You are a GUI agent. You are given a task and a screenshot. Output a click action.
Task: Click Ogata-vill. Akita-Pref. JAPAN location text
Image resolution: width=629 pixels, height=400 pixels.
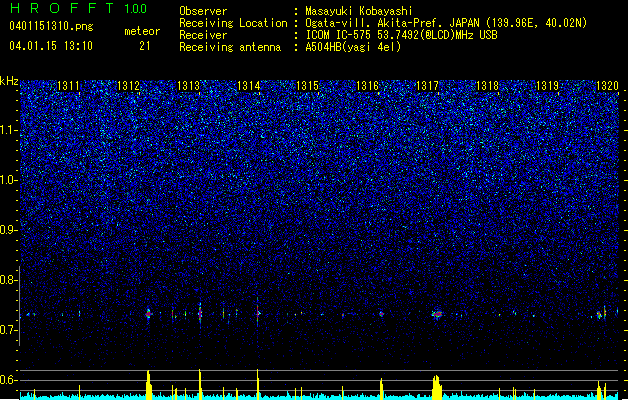pos(446,23)
